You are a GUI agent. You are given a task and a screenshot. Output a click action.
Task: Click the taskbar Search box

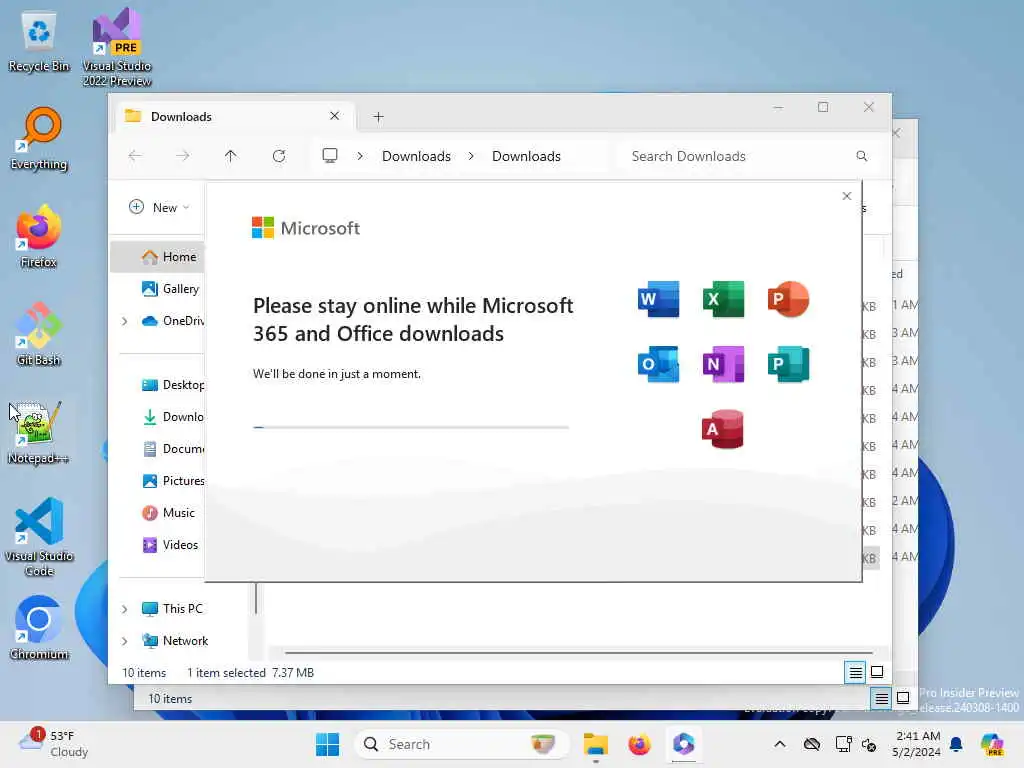[461, 744]
